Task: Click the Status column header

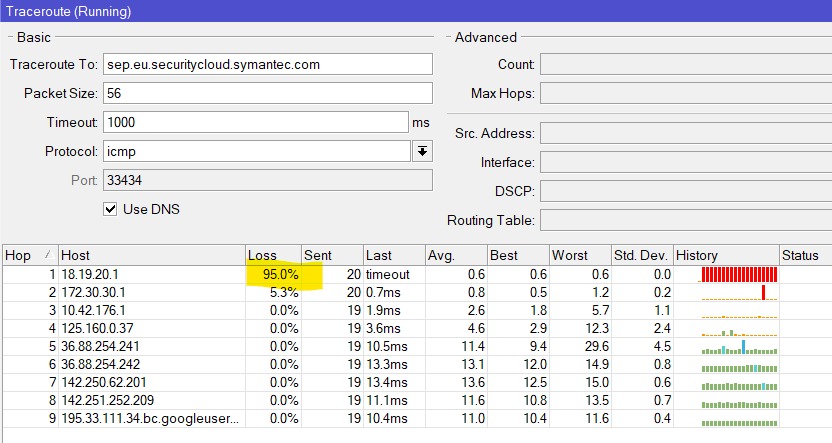Action: [x=805, y=255]
